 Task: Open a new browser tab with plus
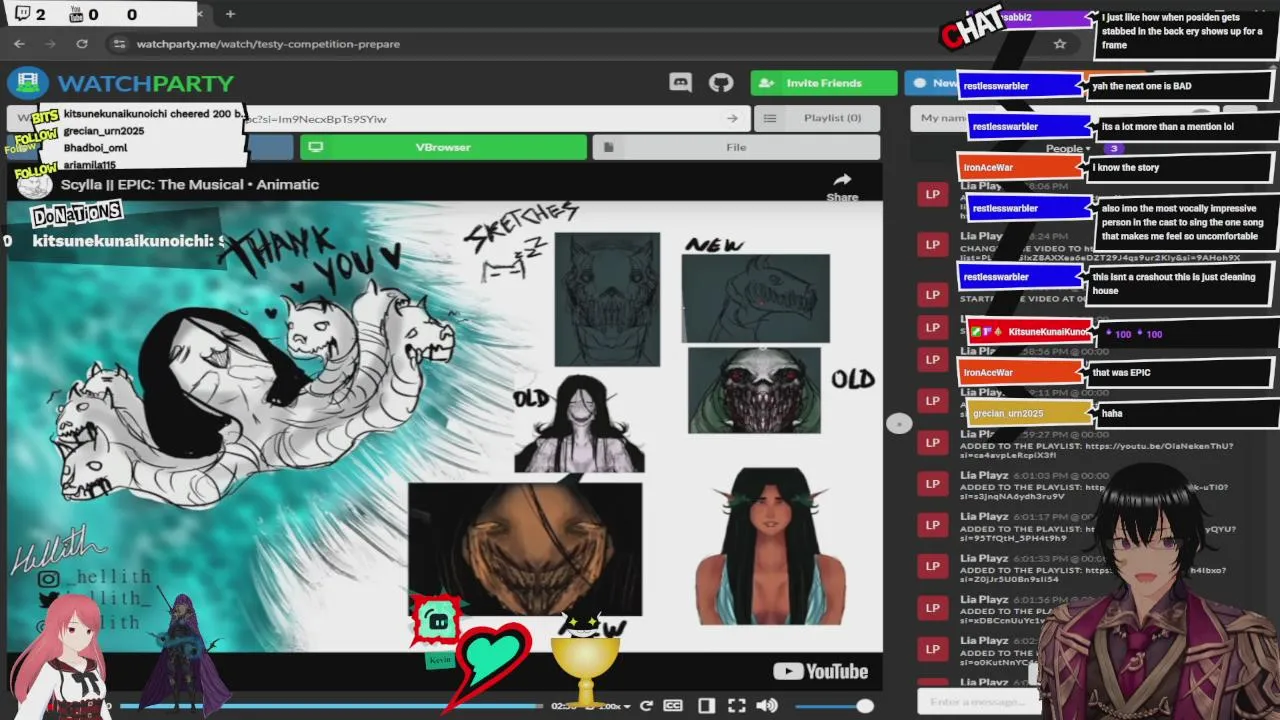tap(230, 14)
